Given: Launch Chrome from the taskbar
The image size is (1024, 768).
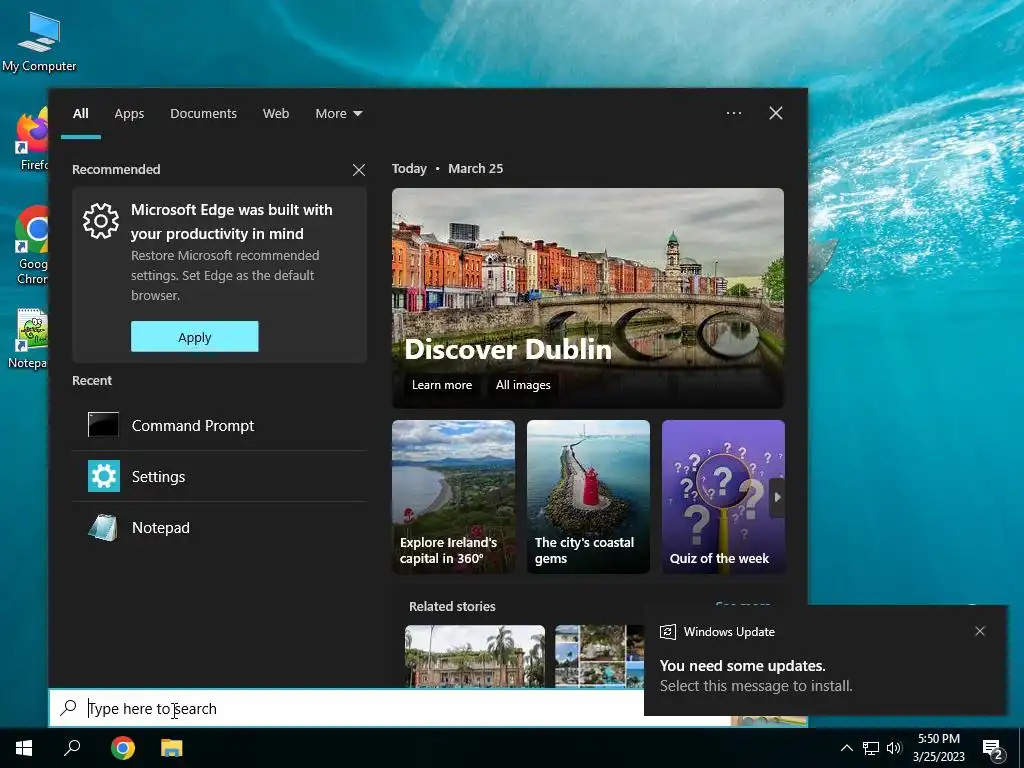Looking at the screenshot, I should tap(123, 748).
